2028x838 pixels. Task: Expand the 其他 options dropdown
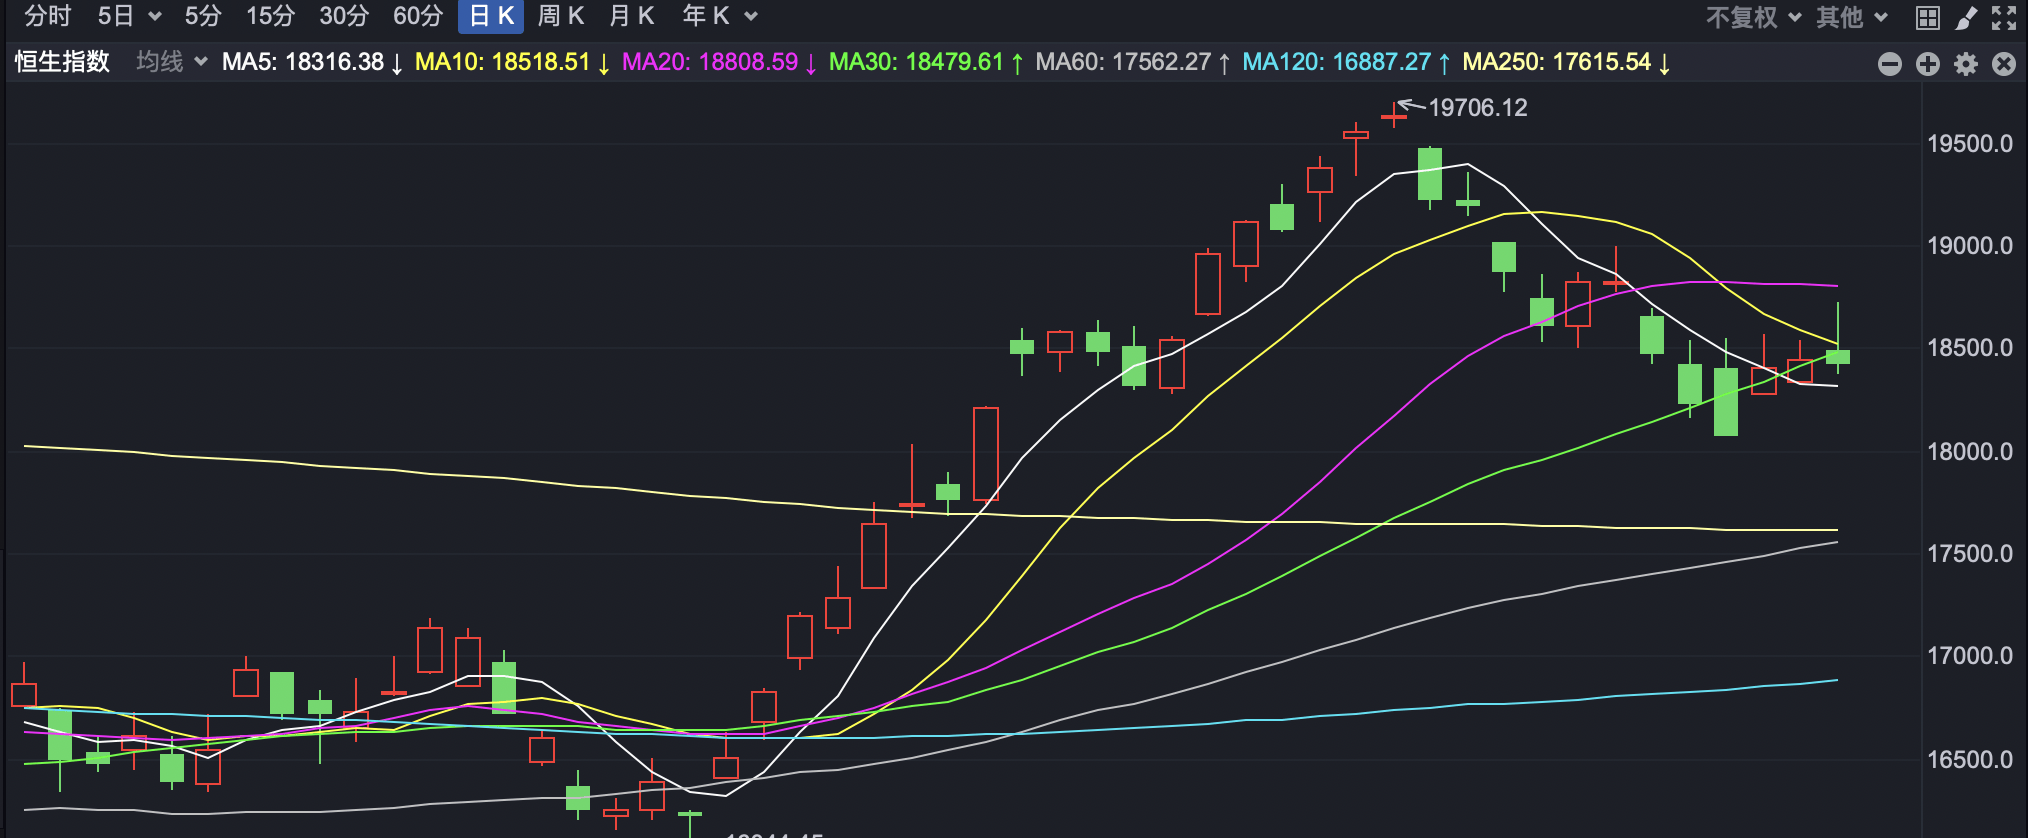[1851, 17]
